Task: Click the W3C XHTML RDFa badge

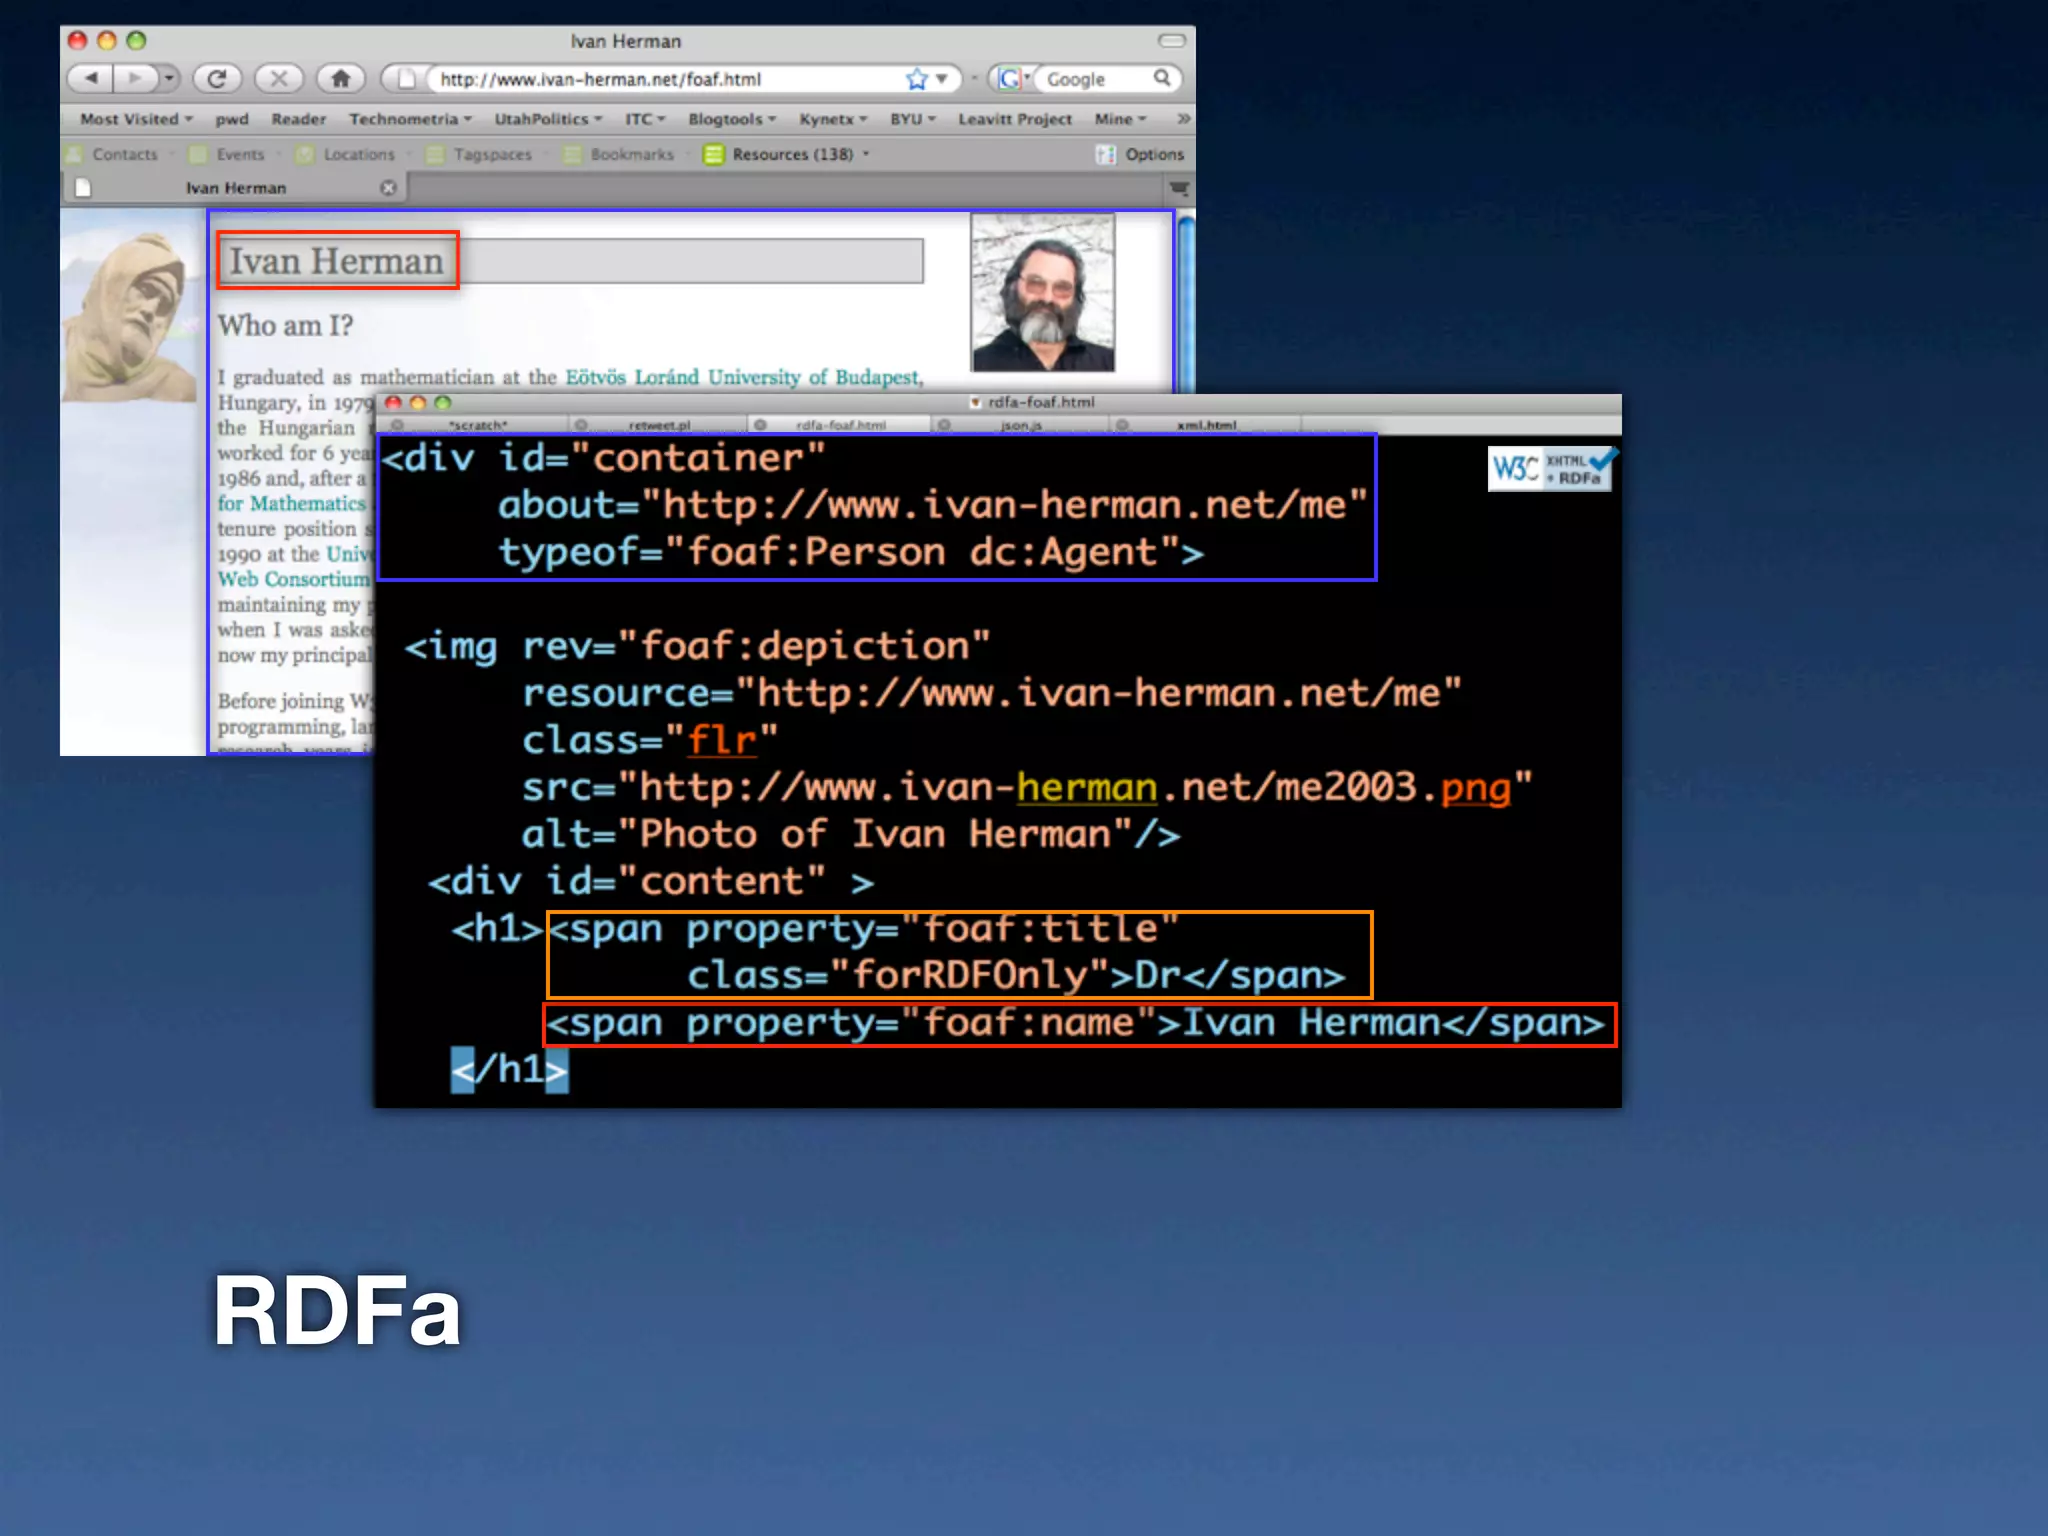Action: click(x=1549, y=468)
